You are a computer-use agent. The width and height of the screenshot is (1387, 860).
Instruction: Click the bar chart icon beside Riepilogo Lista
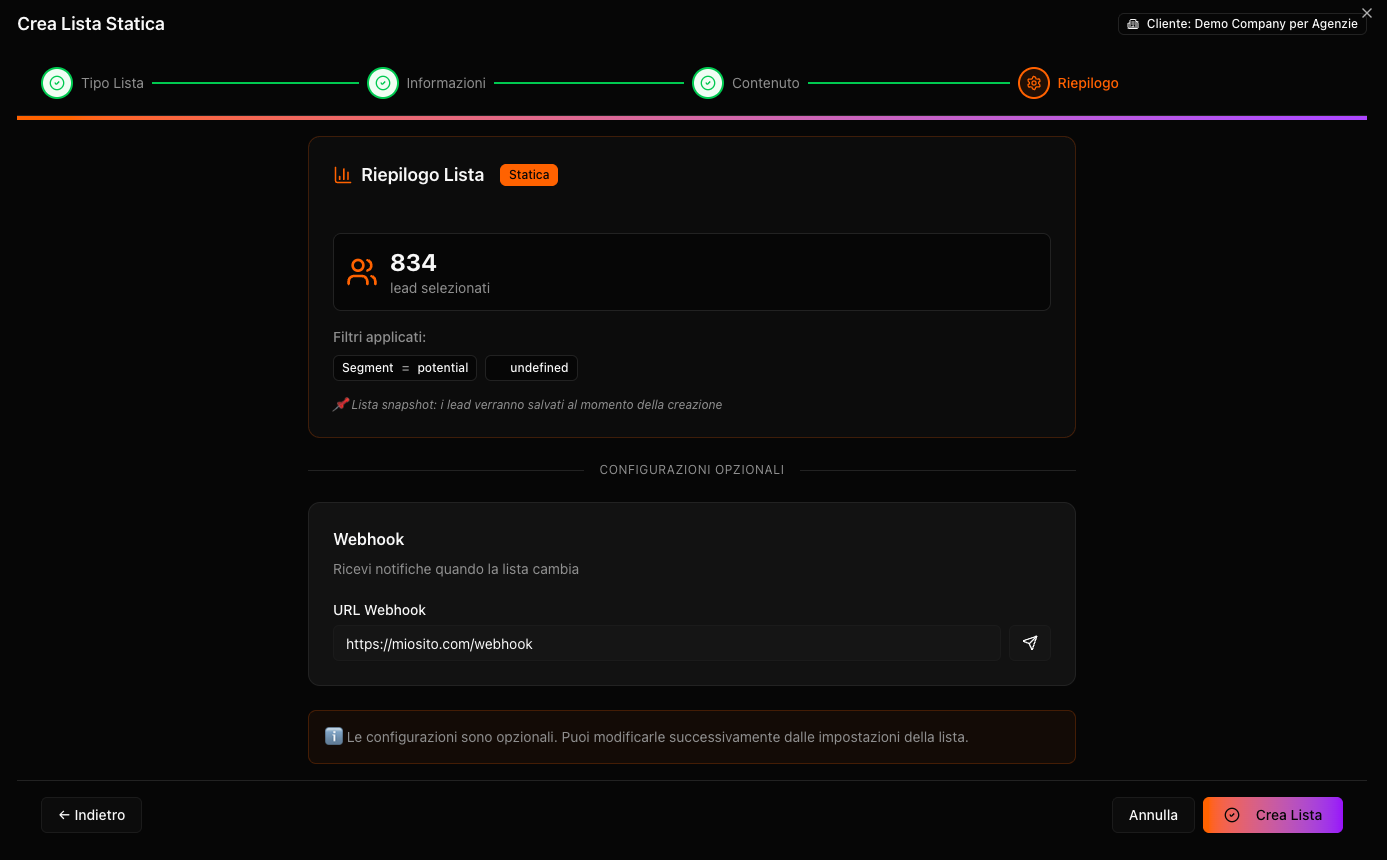(x=343, y=174)
